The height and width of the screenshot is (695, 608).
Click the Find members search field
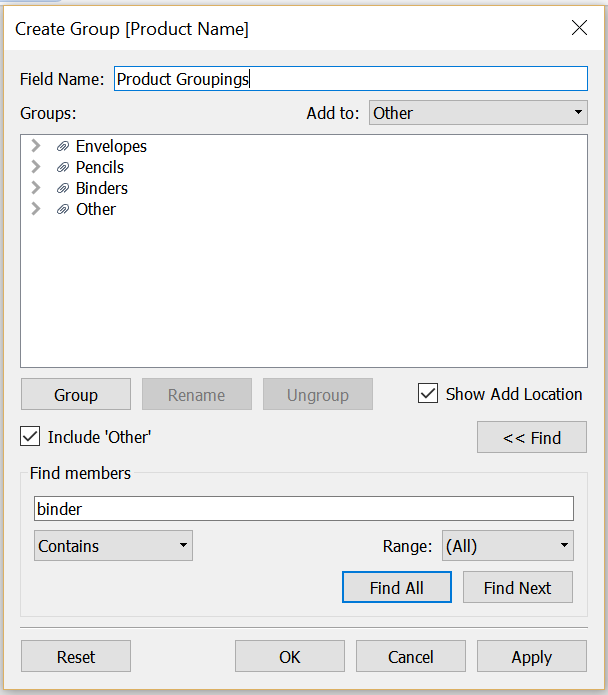click(x=303, y=509)
